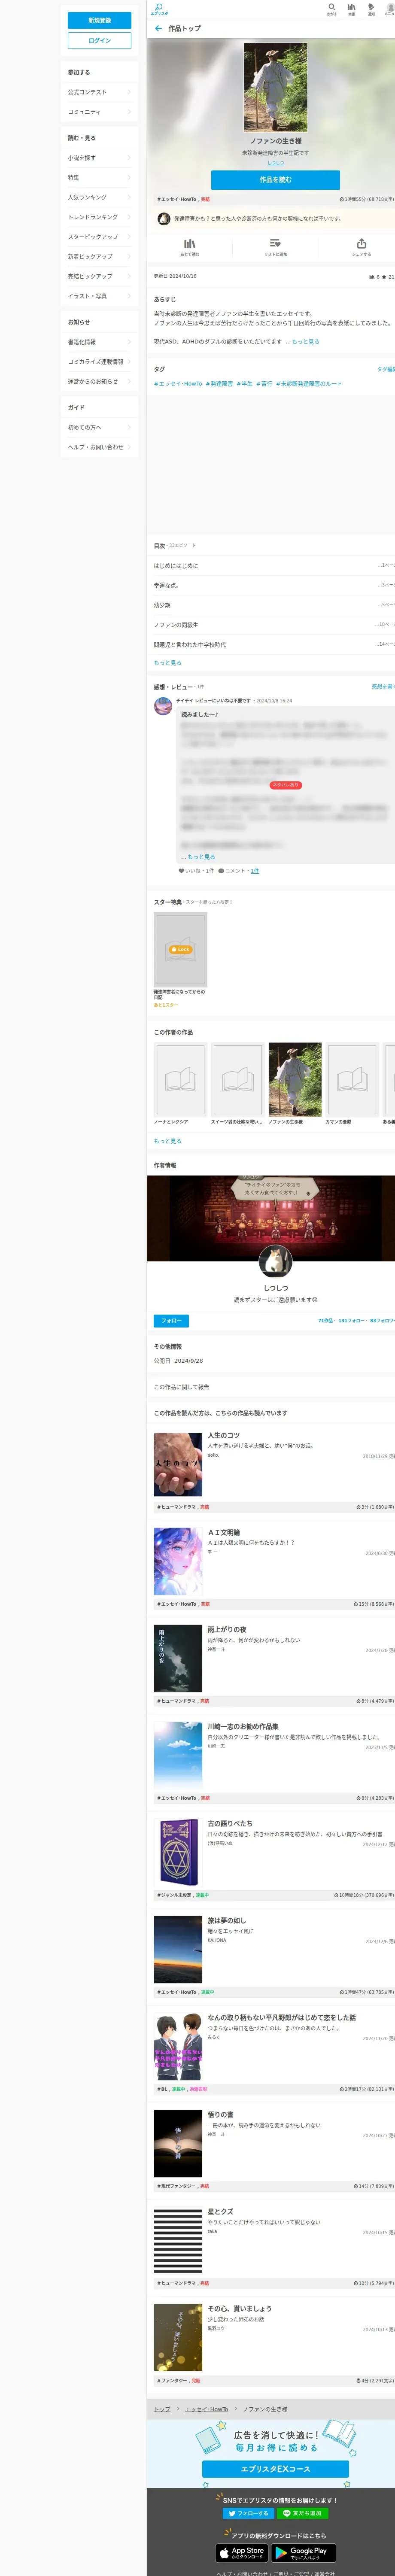This screenshot has width=395, height=2576.
Task: Open recommended work ＡＩ文明論
Action: 224,1533
